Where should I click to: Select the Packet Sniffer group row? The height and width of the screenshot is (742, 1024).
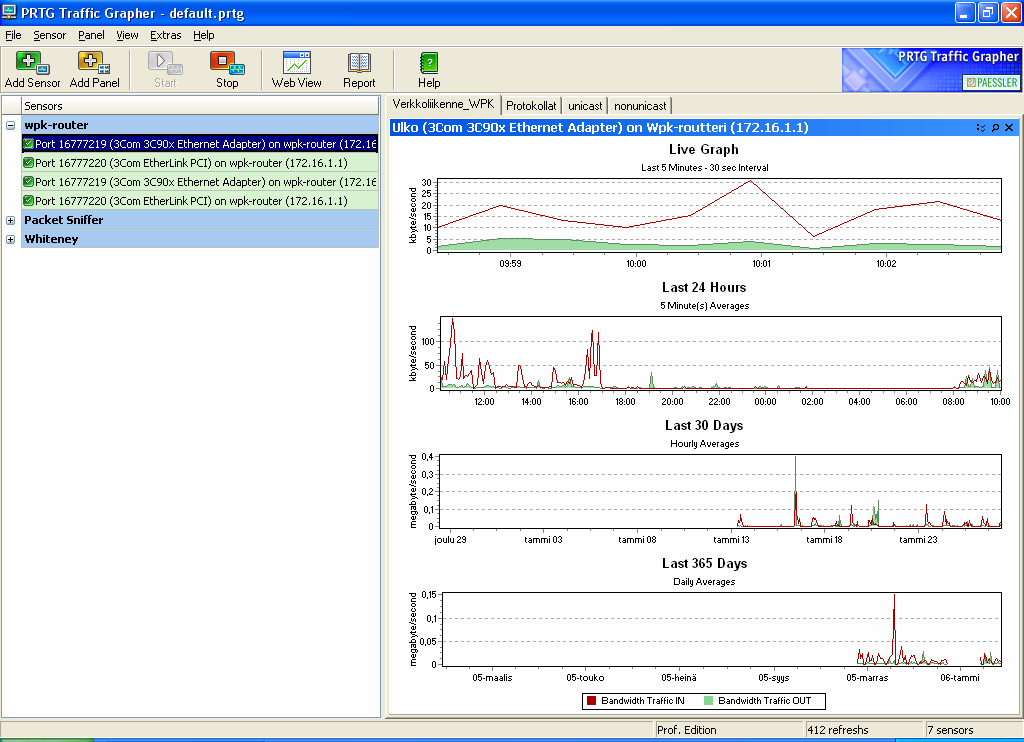click(x=200, y=220)
